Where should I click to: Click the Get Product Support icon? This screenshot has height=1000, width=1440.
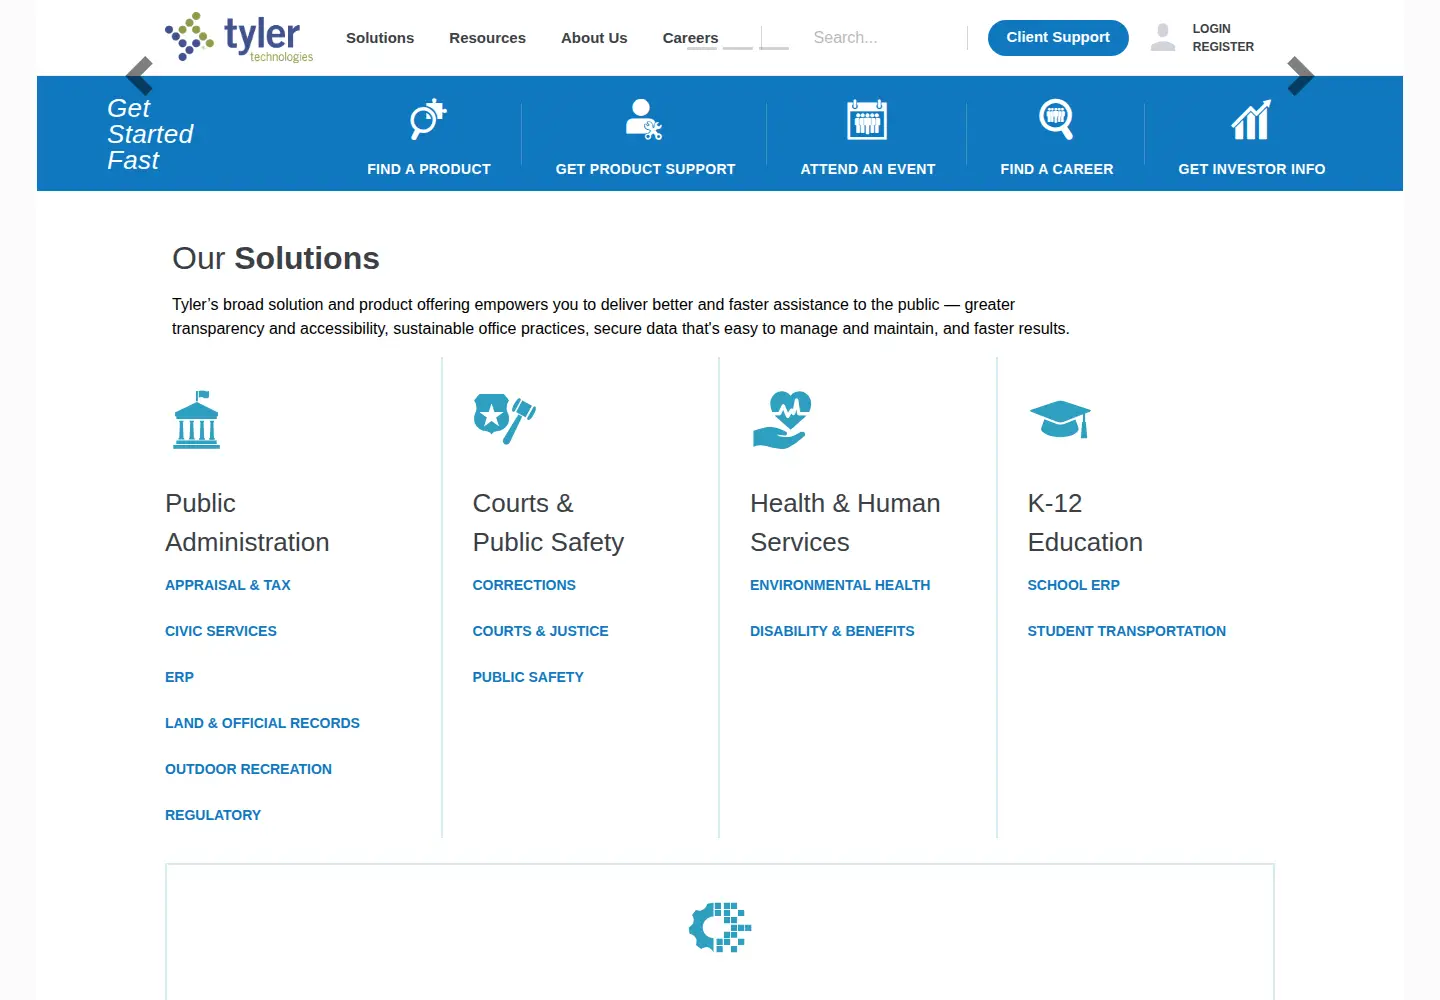pos(644,119)
